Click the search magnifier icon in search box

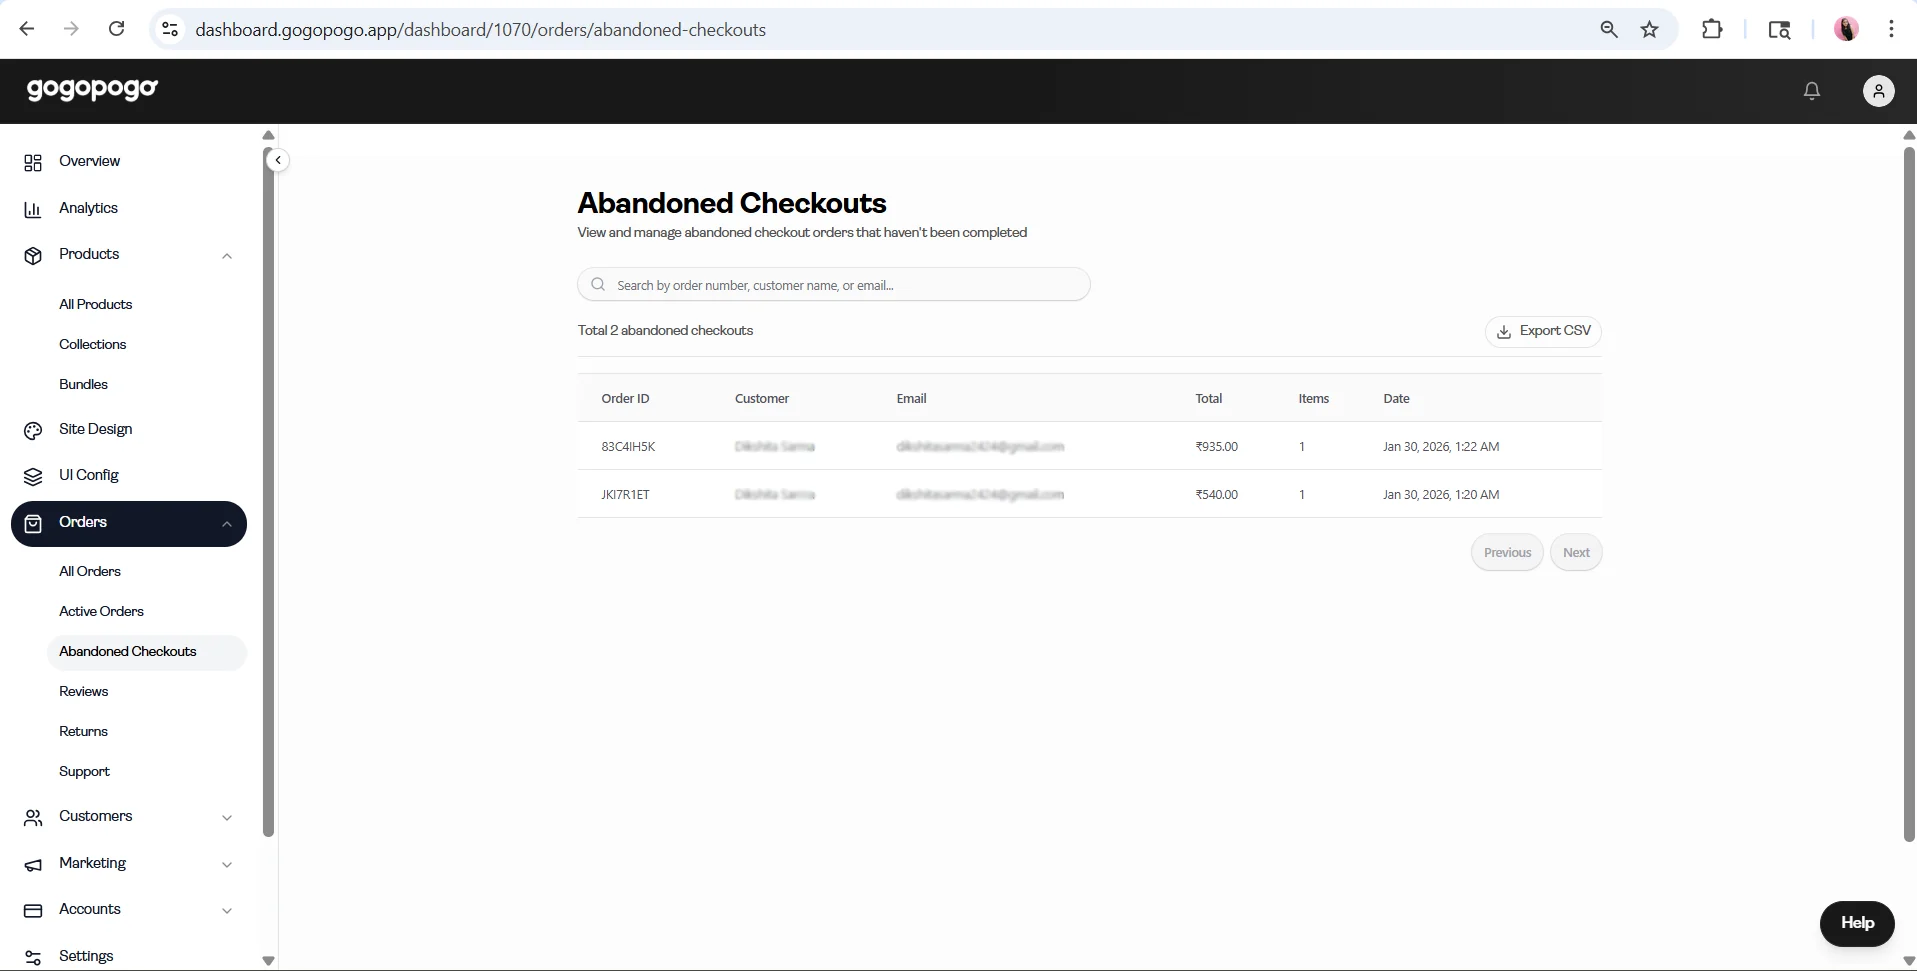coord(598,285)
